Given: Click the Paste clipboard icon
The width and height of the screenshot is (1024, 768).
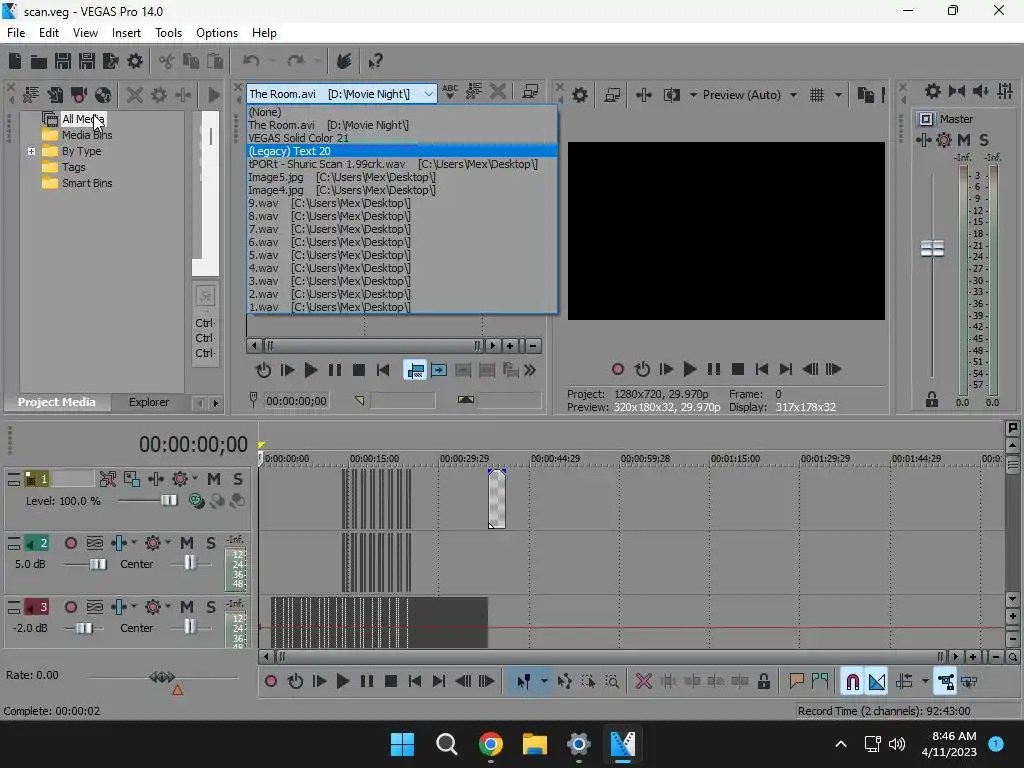Looking at the screenshot, I should click(x=214, y=61).
